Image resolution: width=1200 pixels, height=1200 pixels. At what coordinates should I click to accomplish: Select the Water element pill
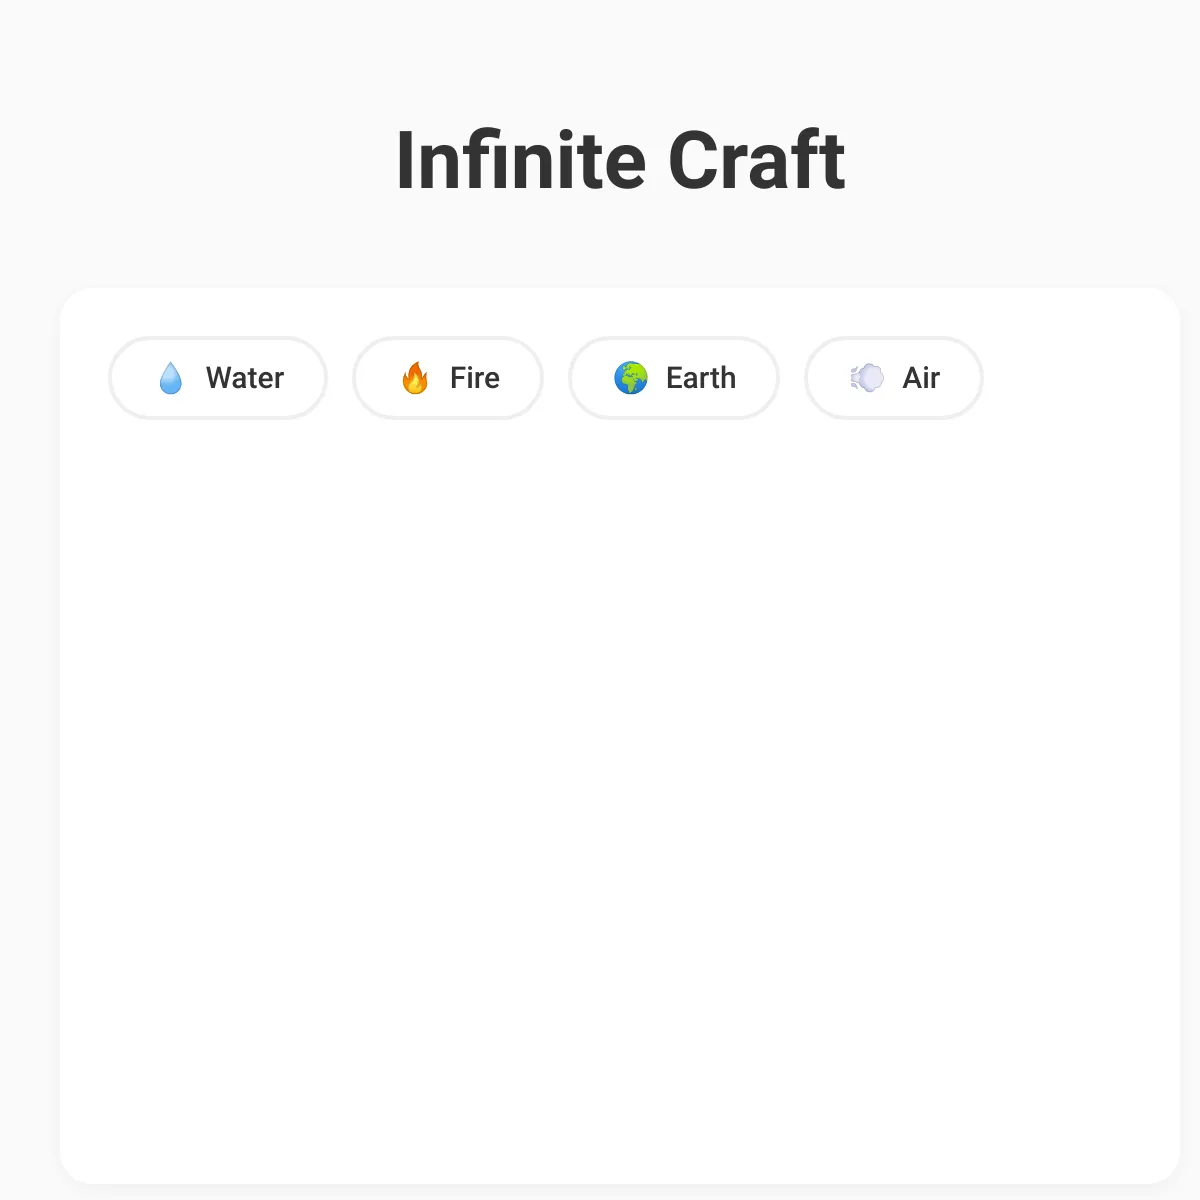pyautogui.click(x=218, y=378)
